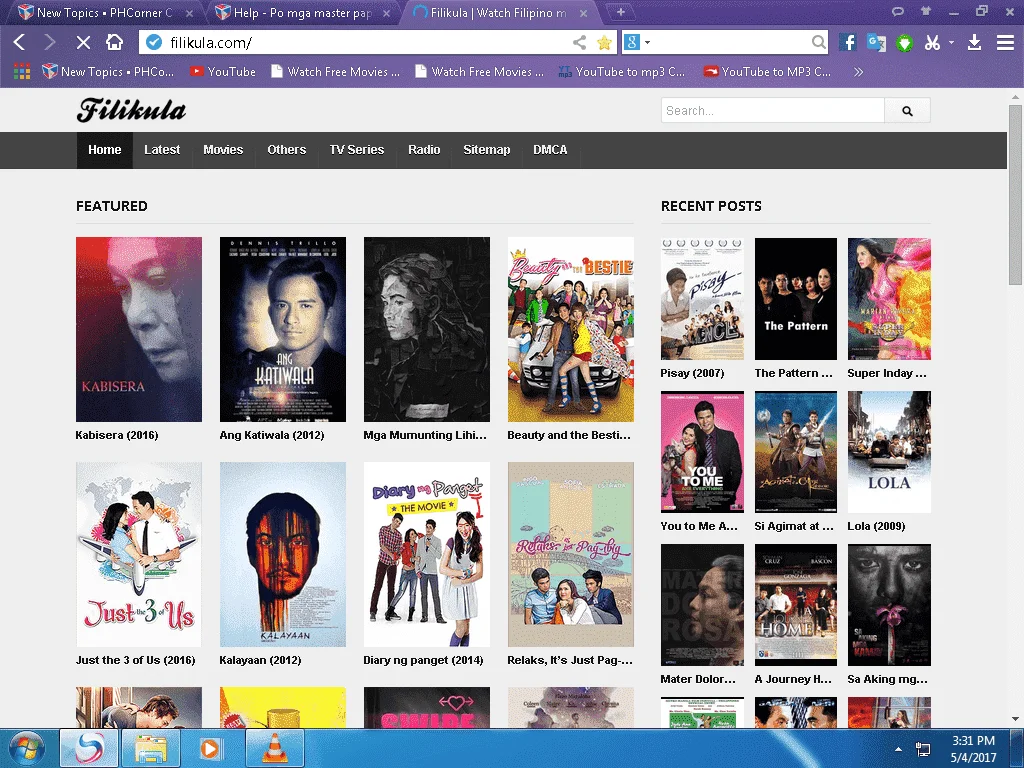Viewport: 1024px width, 768px height.
Task: Click the feedback speech bubble icon in the title bar
Action: pyautogui.click(x=898, y=11)
